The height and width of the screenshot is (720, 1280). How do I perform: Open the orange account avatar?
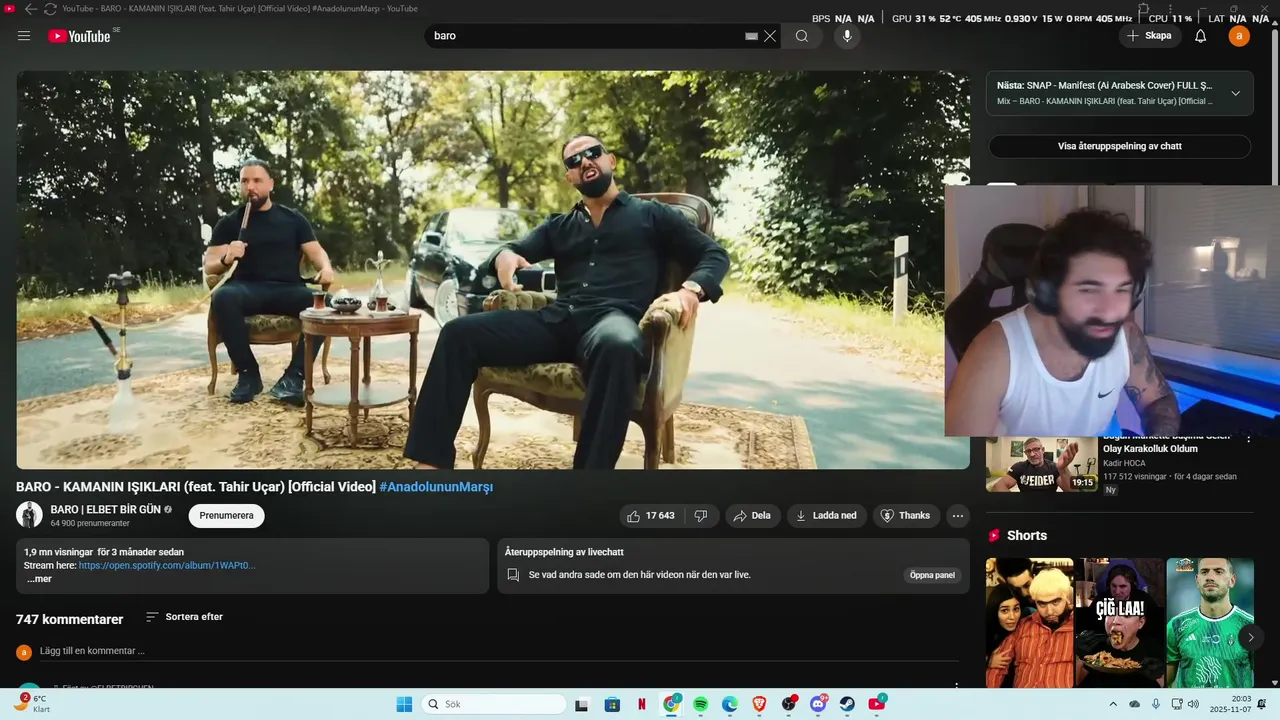click(1239, 36)
